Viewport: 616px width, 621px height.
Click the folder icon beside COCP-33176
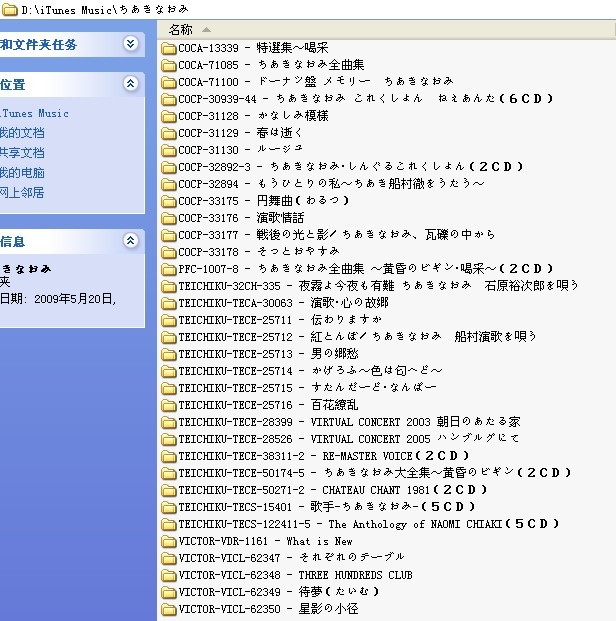coord(169,219)
